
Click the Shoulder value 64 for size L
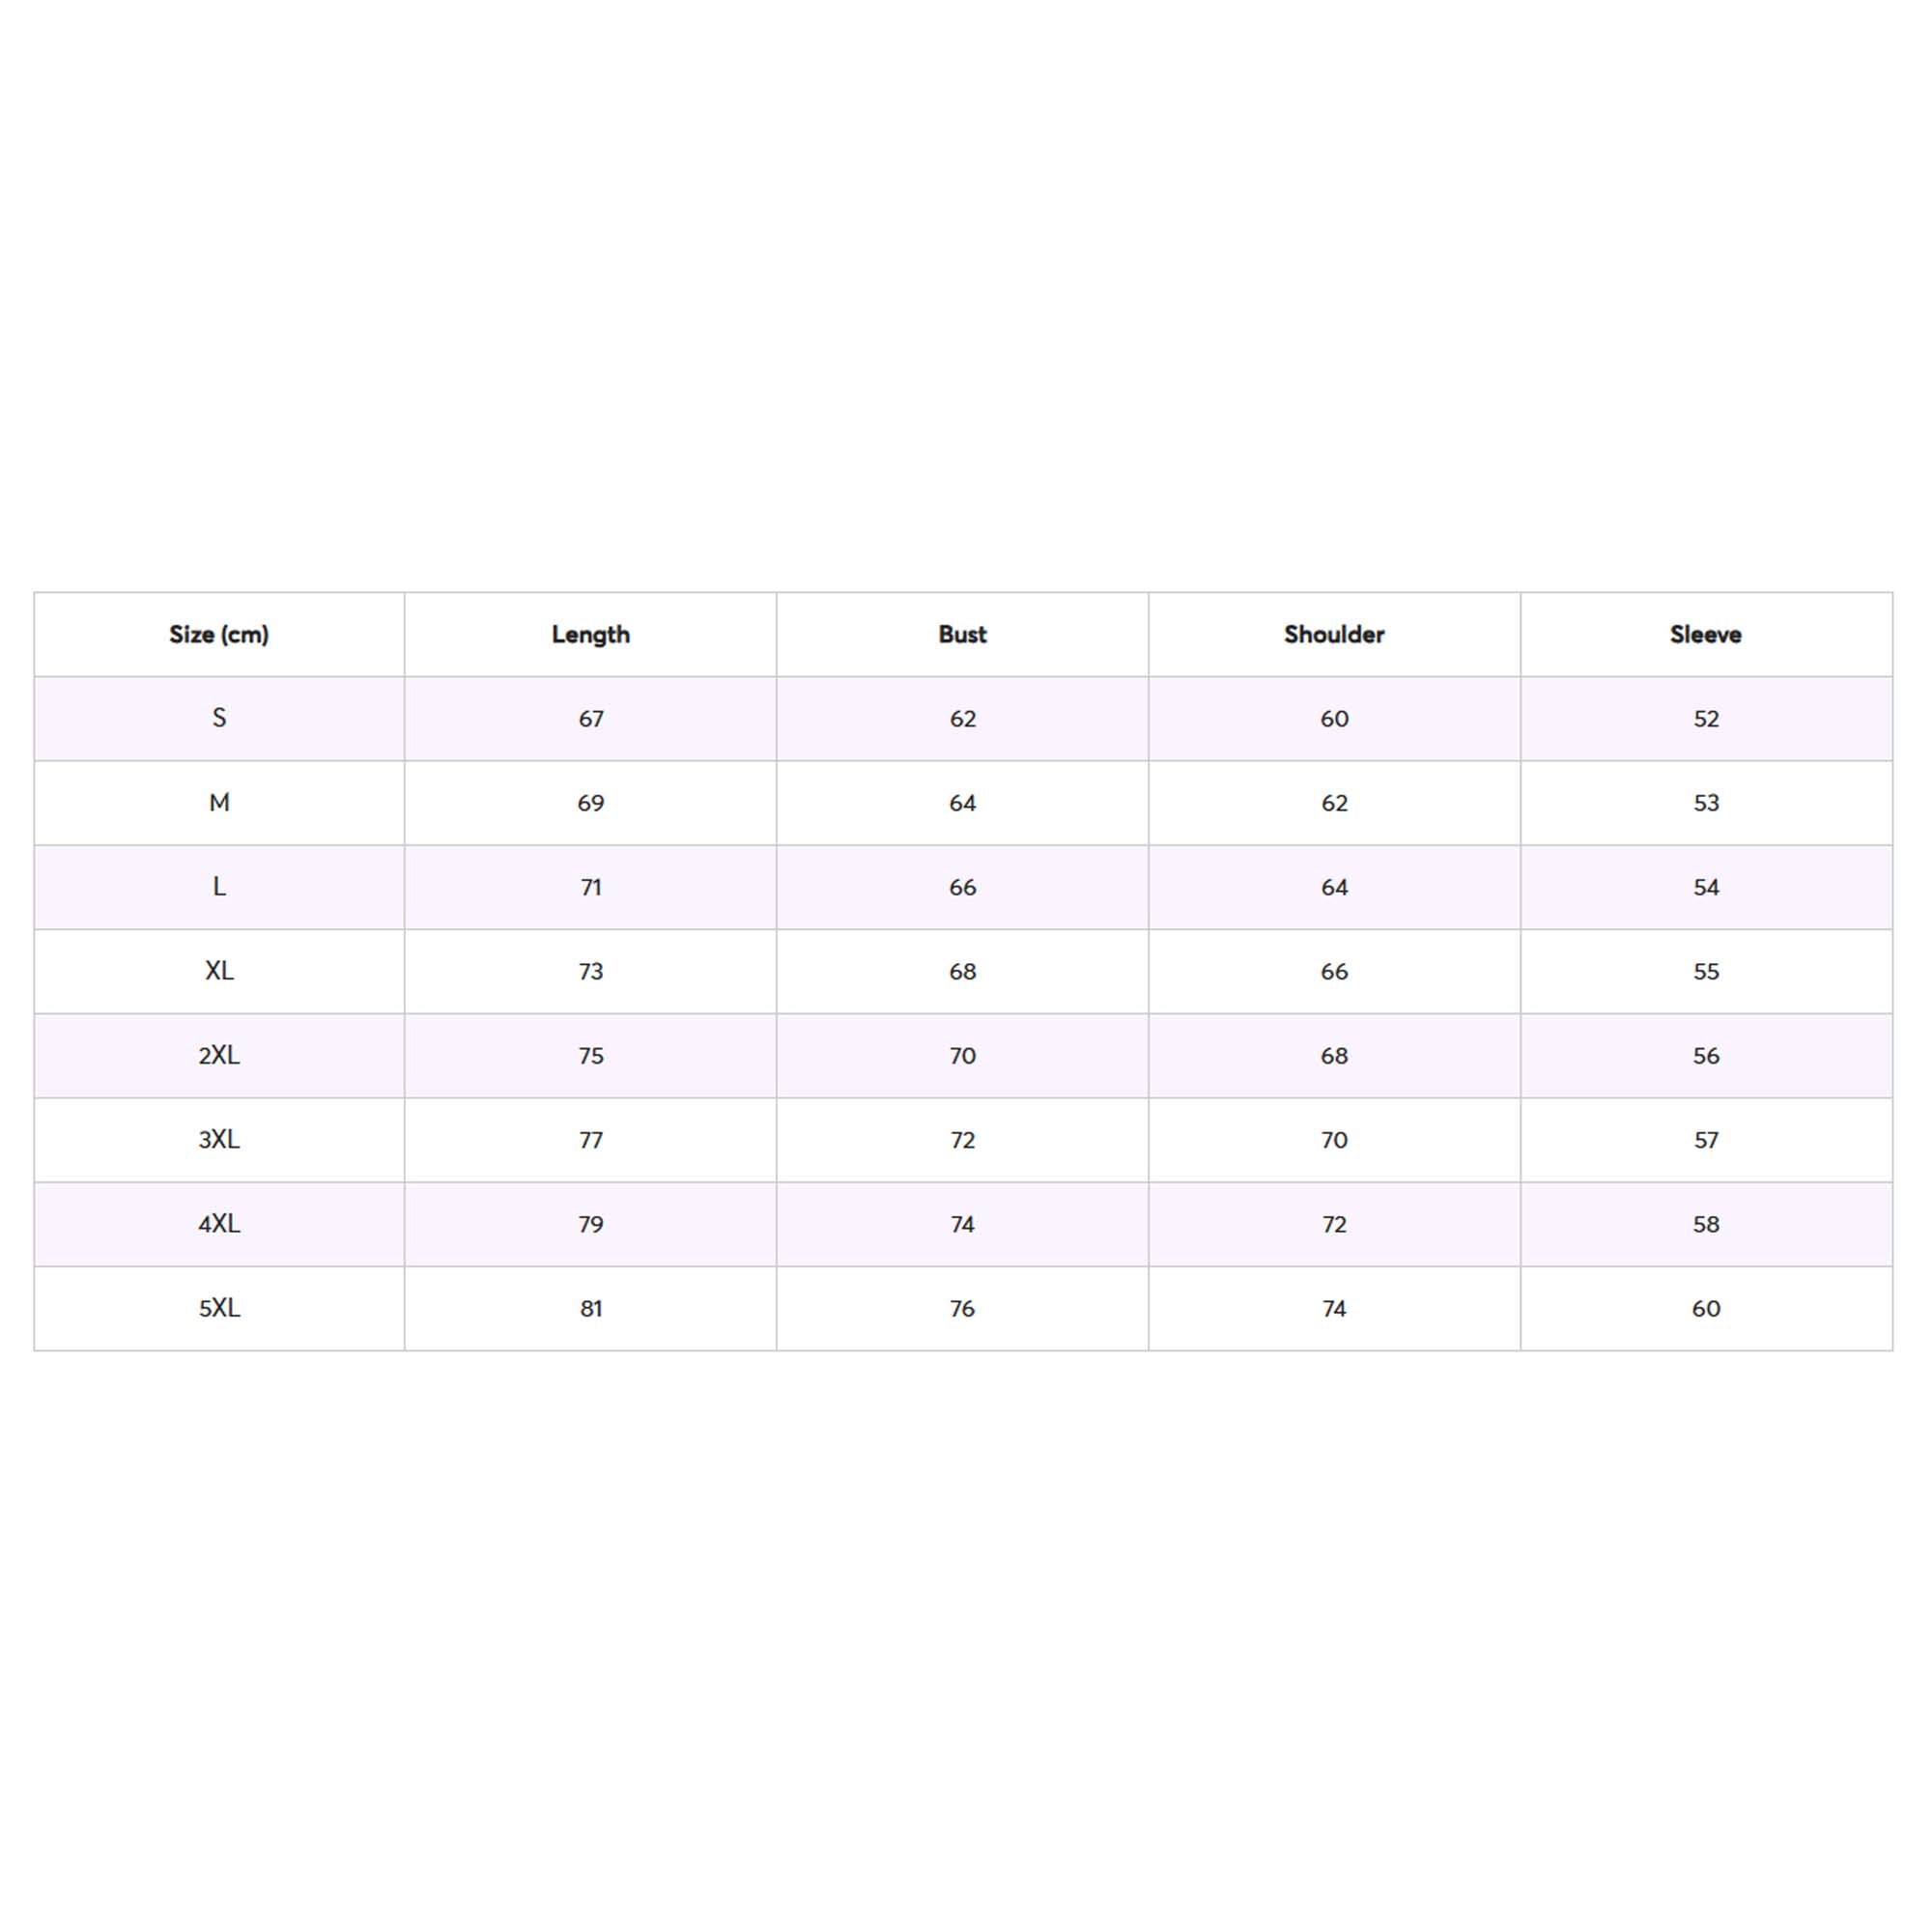point(1334,887)
